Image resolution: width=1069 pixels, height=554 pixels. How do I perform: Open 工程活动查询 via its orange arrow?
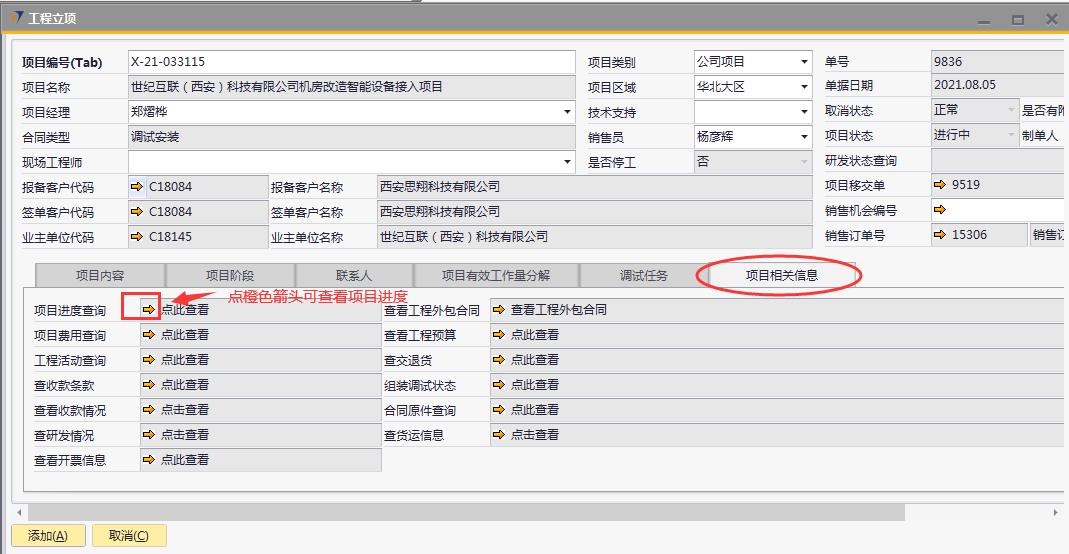click(x=149, y=360)
